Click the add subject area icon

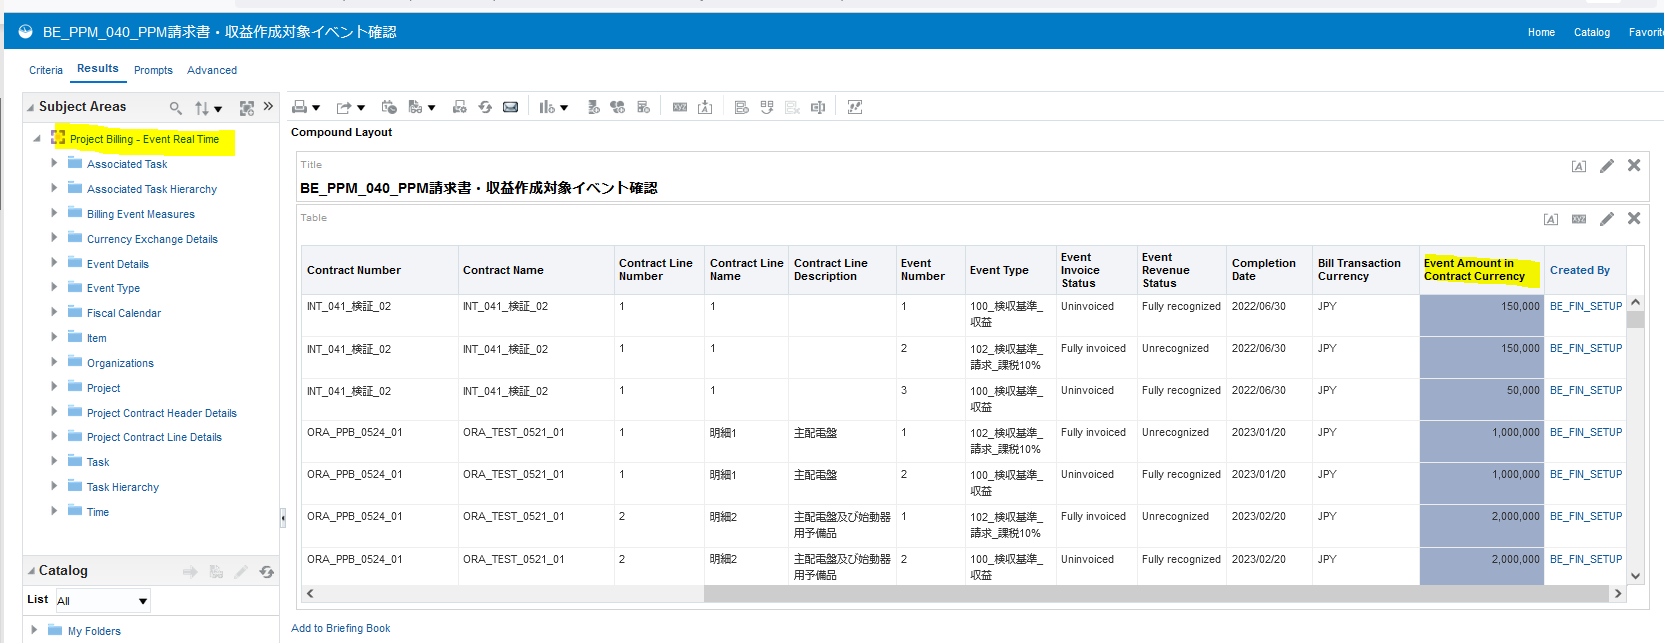pyautogui.click(x=247, y=108)
